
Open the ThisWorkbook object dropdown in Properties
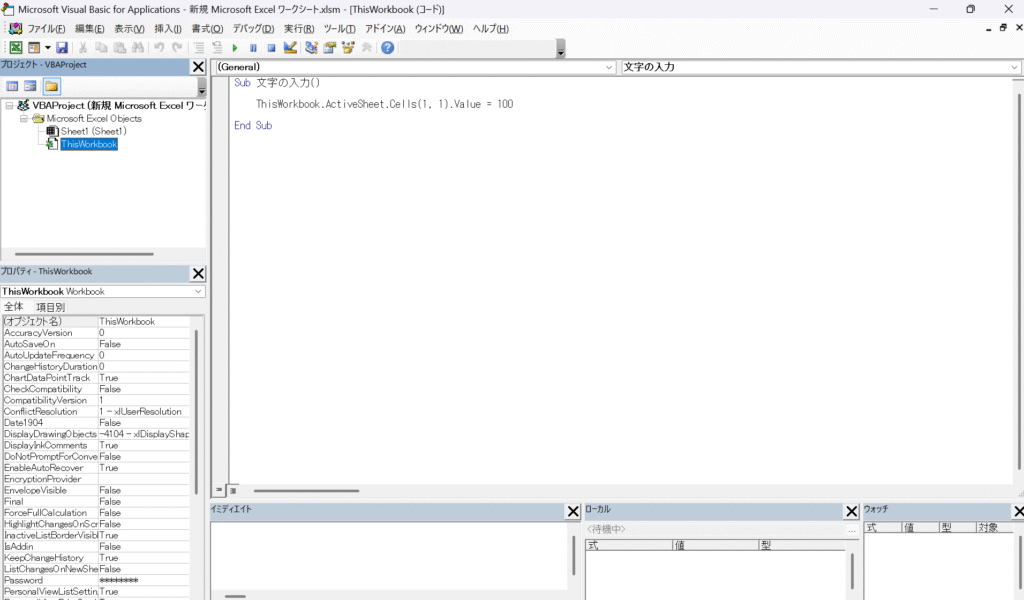pos(198,292)
